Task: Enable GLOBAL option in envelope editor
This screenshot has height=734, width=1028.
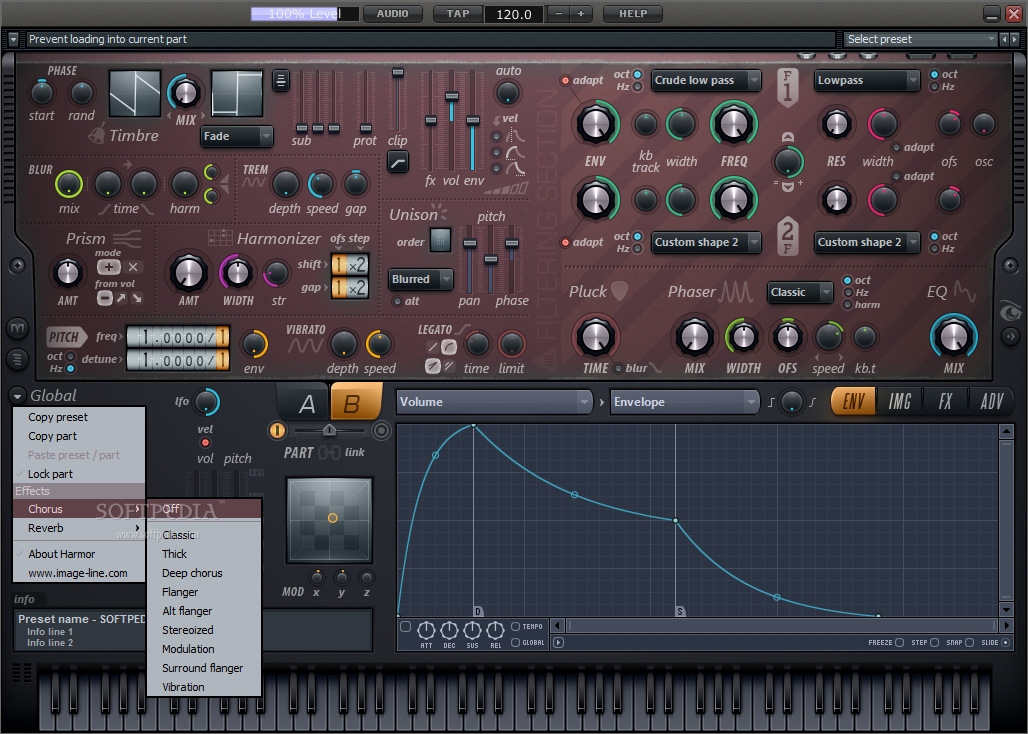Action: click(515, 642)
